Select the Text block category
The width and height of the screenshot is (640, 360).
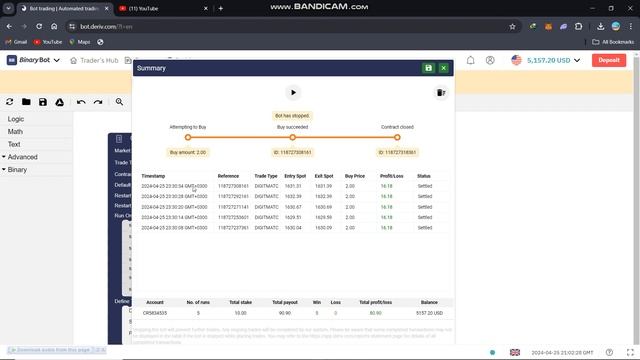(14, 144)
